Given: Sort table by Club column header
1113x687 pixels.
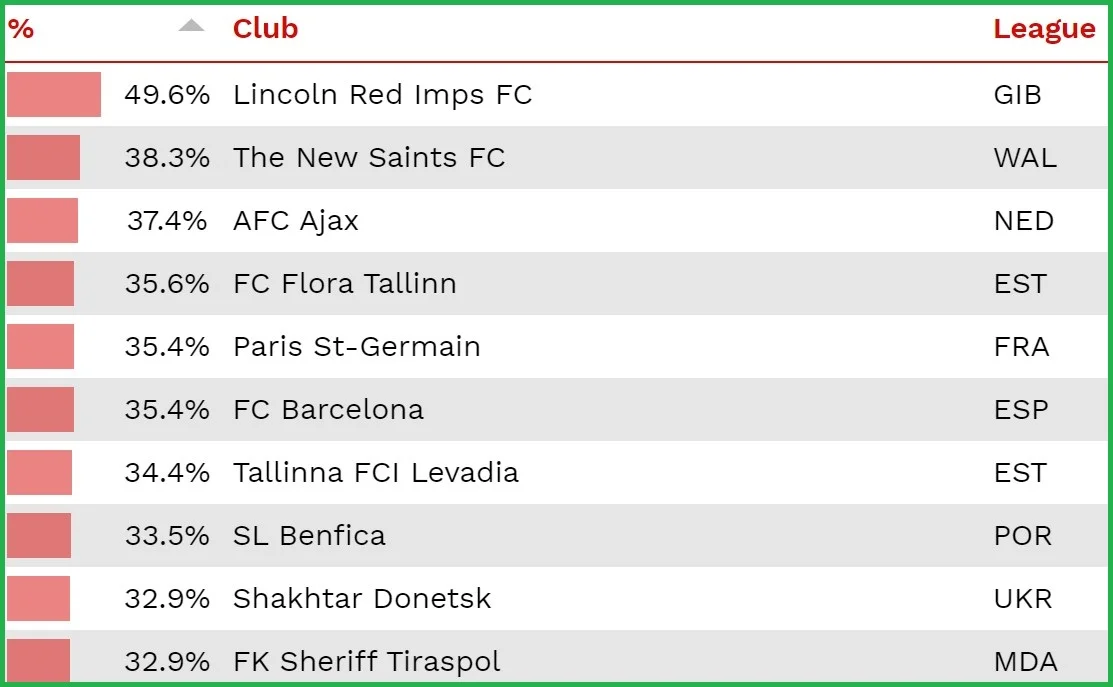Looking at the screenshot, I should [x=265, y=29].
